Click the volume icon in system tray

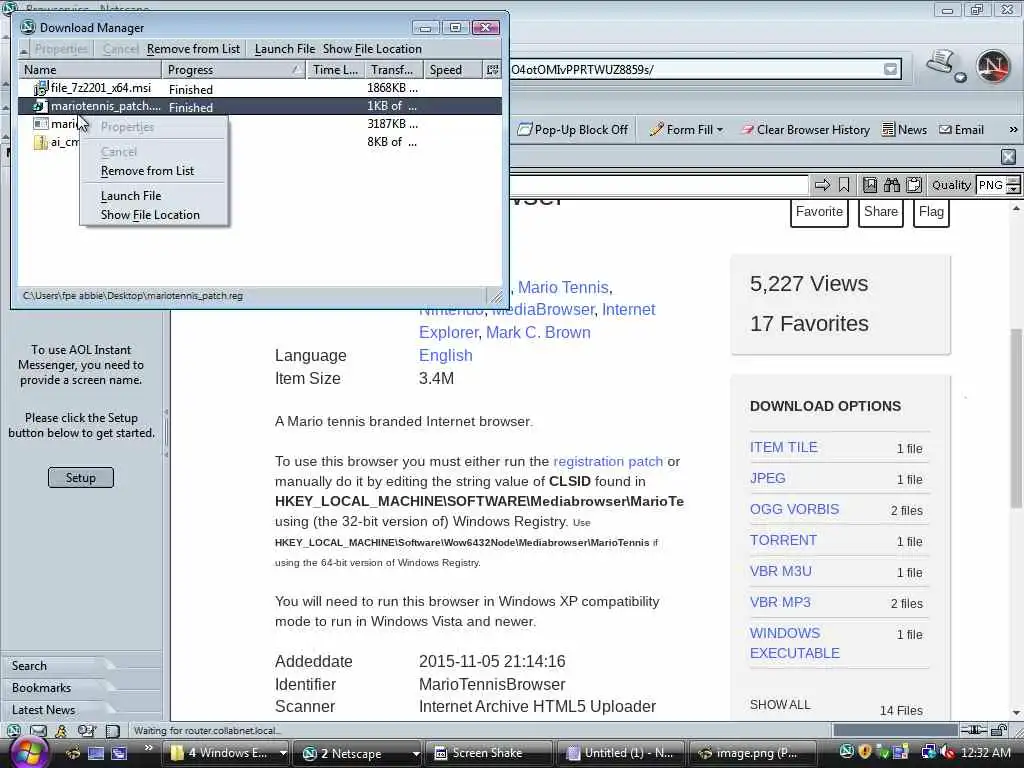pos(948,753)
